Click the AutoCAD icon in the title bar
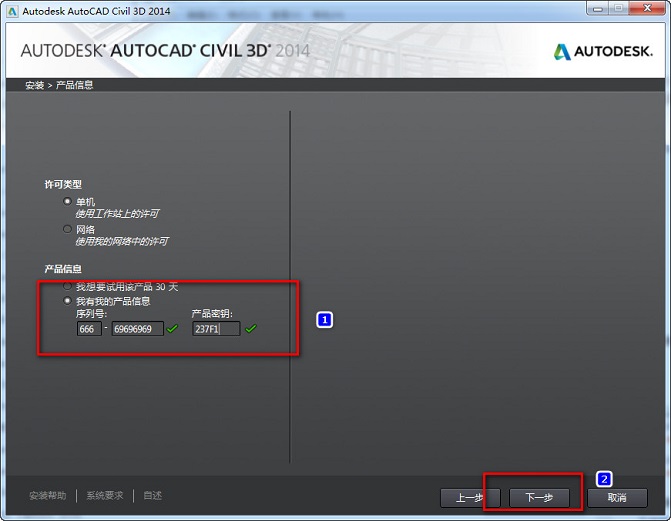 click(12, 11)
